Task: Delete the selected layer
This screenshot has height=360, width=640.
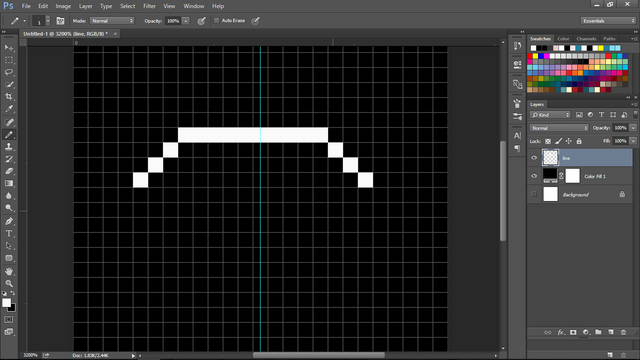Action: tap(623, 332)
